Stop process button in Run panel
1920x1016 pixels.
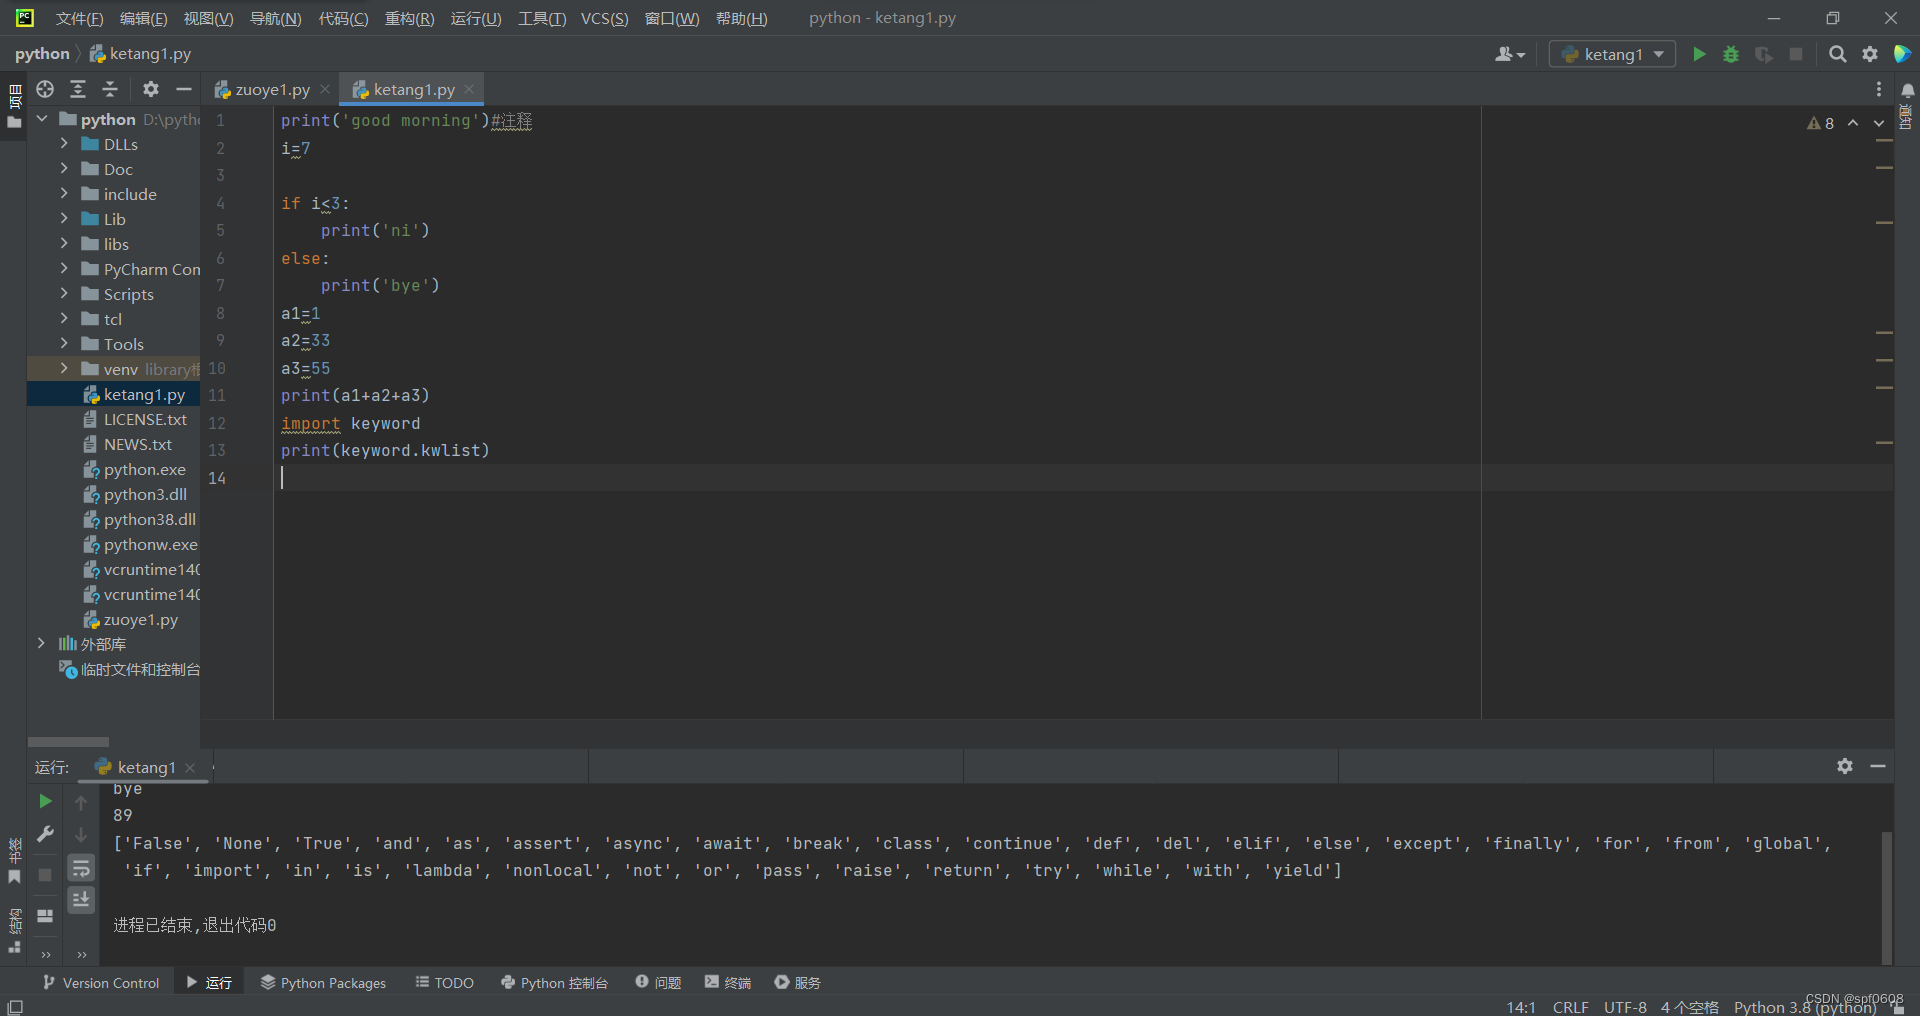(45, 875)
